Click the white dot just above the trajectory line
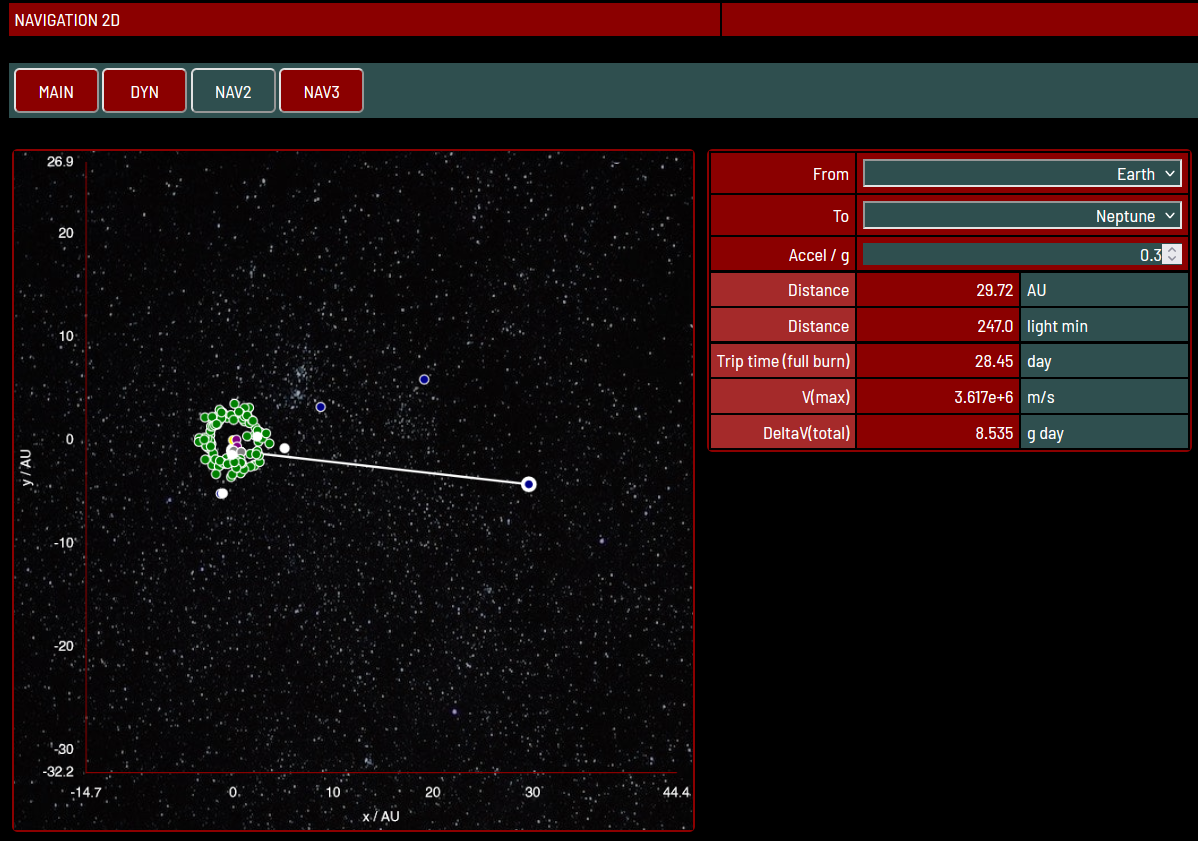 click(x=284, y=448)
